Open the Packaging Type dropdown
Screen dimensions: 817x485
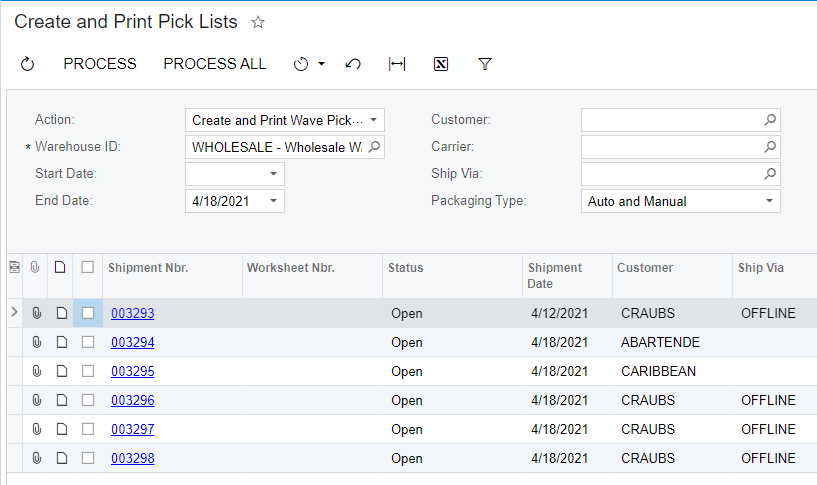click(x=769, y=201)
